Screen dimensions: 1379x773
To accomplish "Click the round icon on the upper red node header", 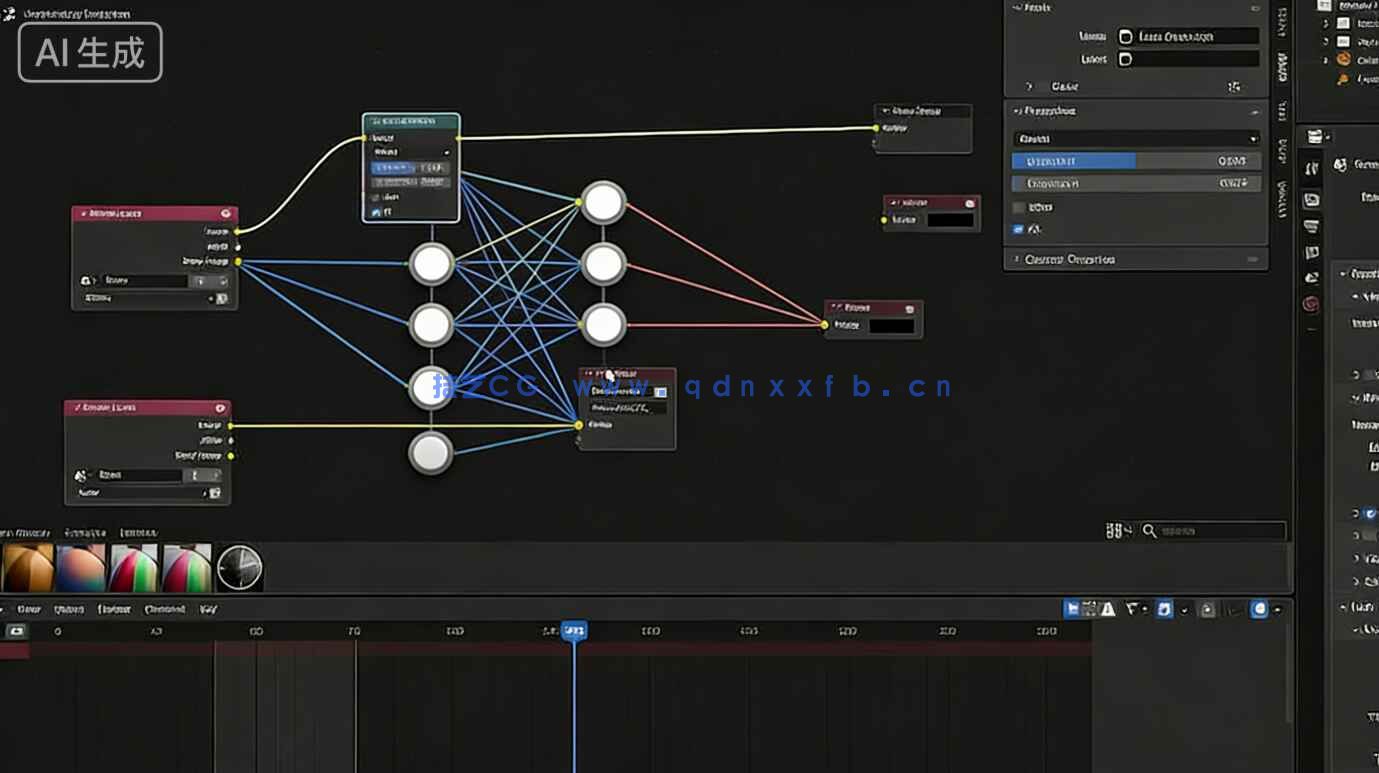I will pyautogui.click(x=226, y=213).
